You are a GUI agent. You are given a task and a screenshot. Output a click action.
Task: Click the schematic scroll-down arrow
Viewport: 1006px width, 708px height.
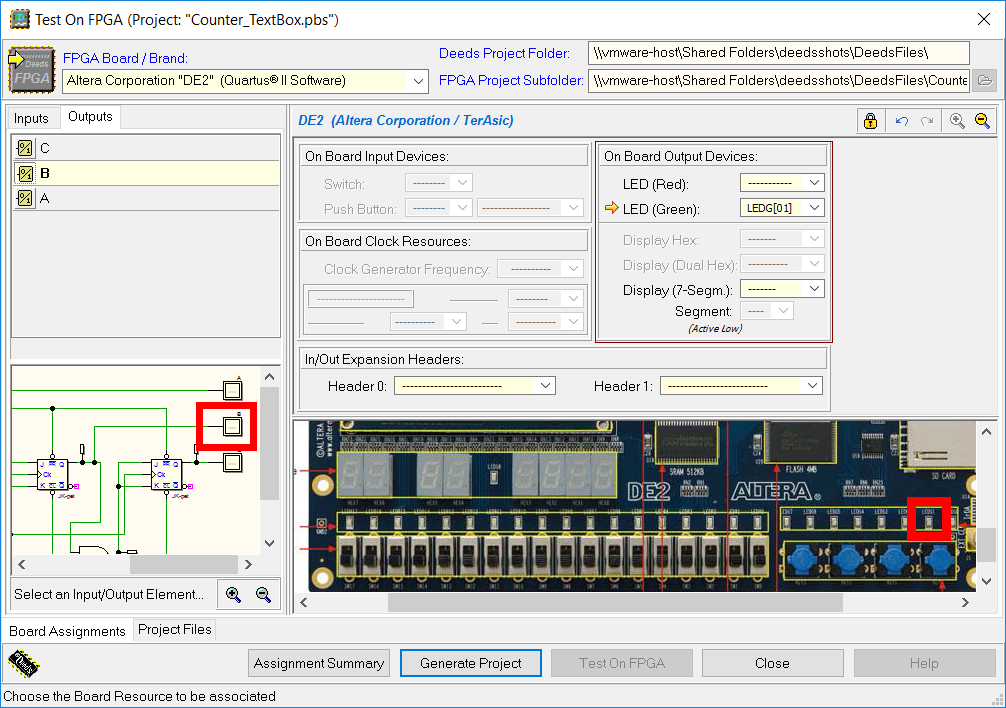pos(269,543)
